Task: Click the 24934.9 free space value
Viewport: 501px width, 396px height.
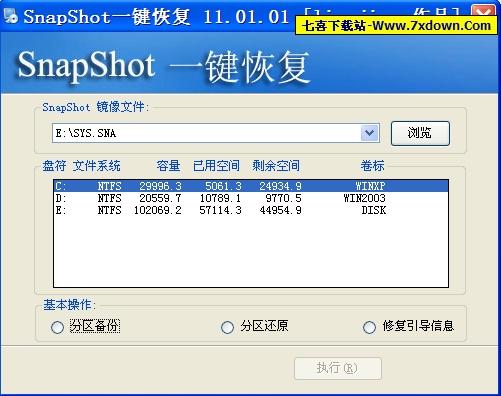Action: (x=281, y=186)
